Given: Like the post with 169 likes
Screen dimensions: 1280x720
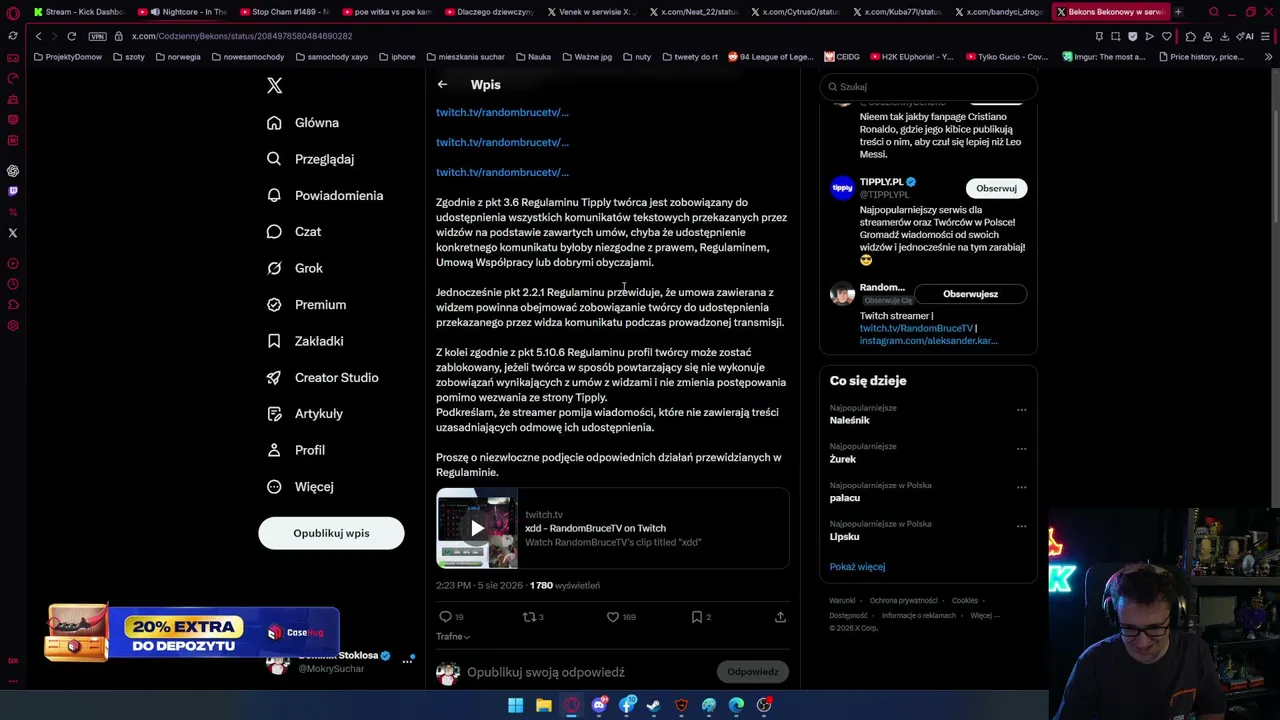Looking at the screenshot, I should (613, 617).
